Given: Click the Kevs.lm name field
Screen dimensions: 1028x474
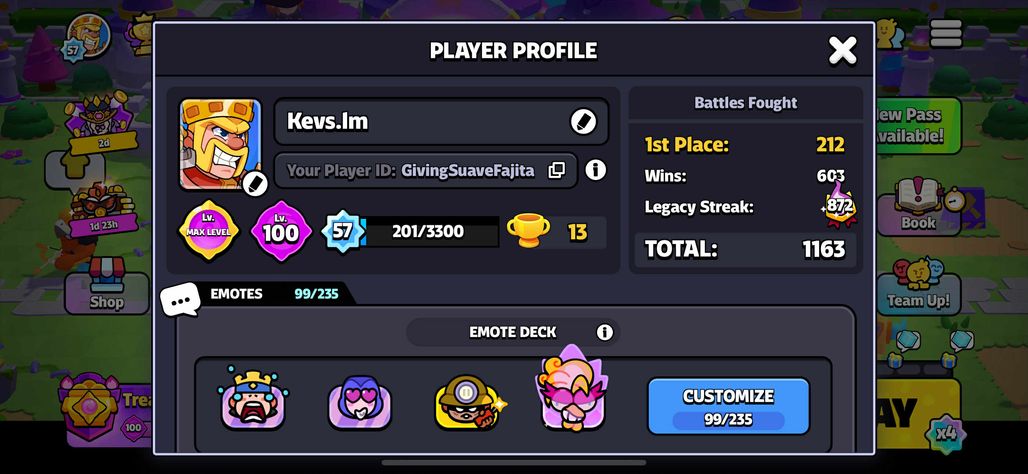Looking at the screenshot, I should pyautogui.click(x=441, y=121).
